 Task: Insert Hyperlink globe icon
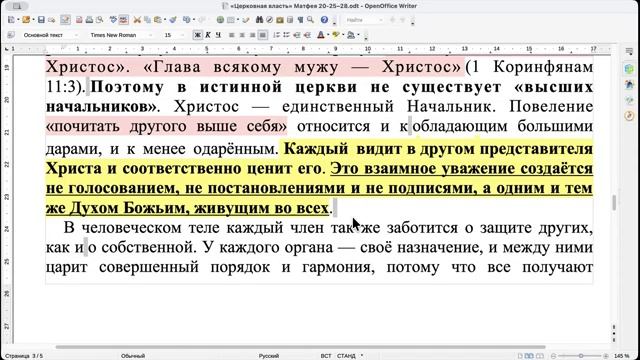(x=220, y=20)
